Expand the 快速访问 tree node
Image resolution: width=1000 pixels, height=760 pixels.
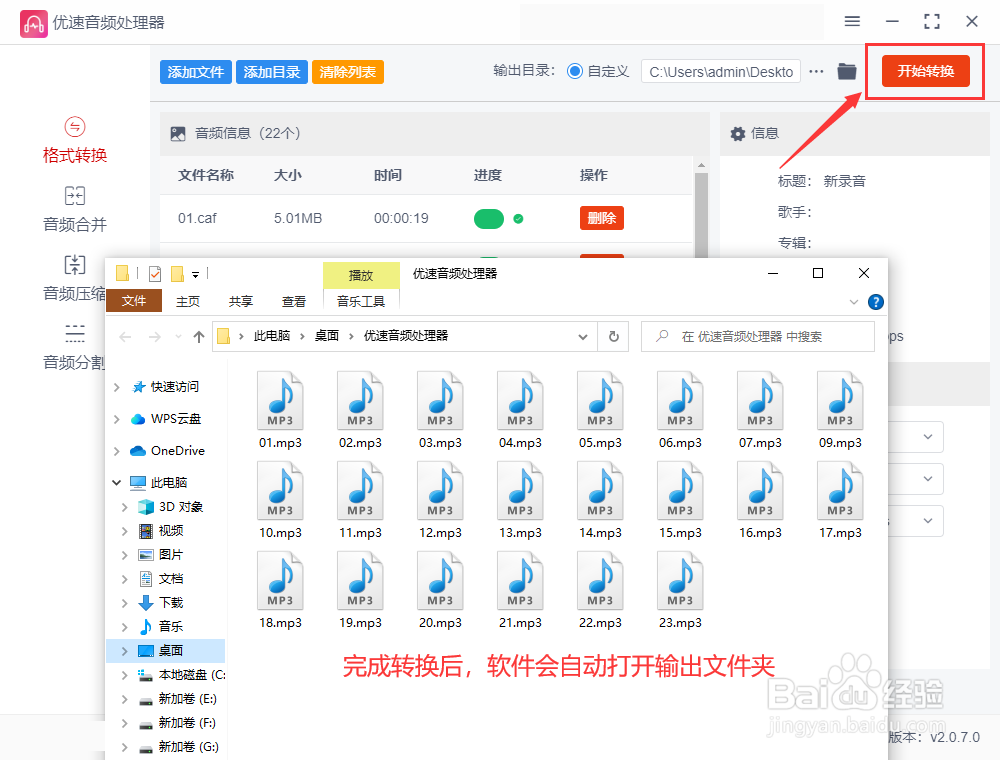(116, 387)
